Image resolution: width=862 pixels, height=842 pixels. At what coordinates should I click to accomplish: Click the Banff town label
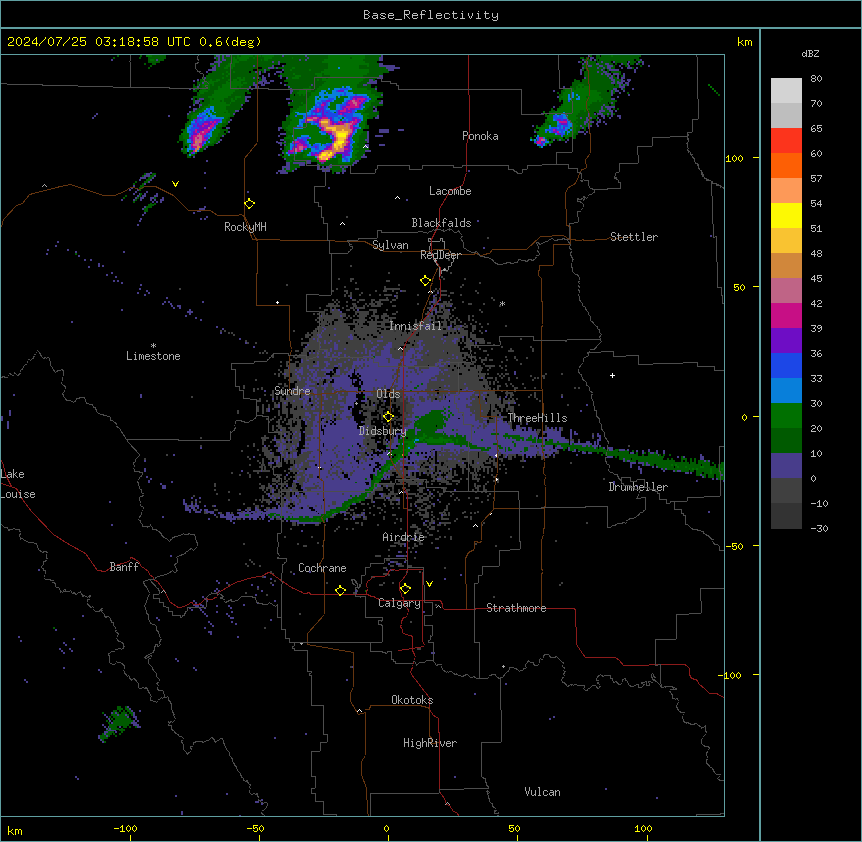coord(124,567)
